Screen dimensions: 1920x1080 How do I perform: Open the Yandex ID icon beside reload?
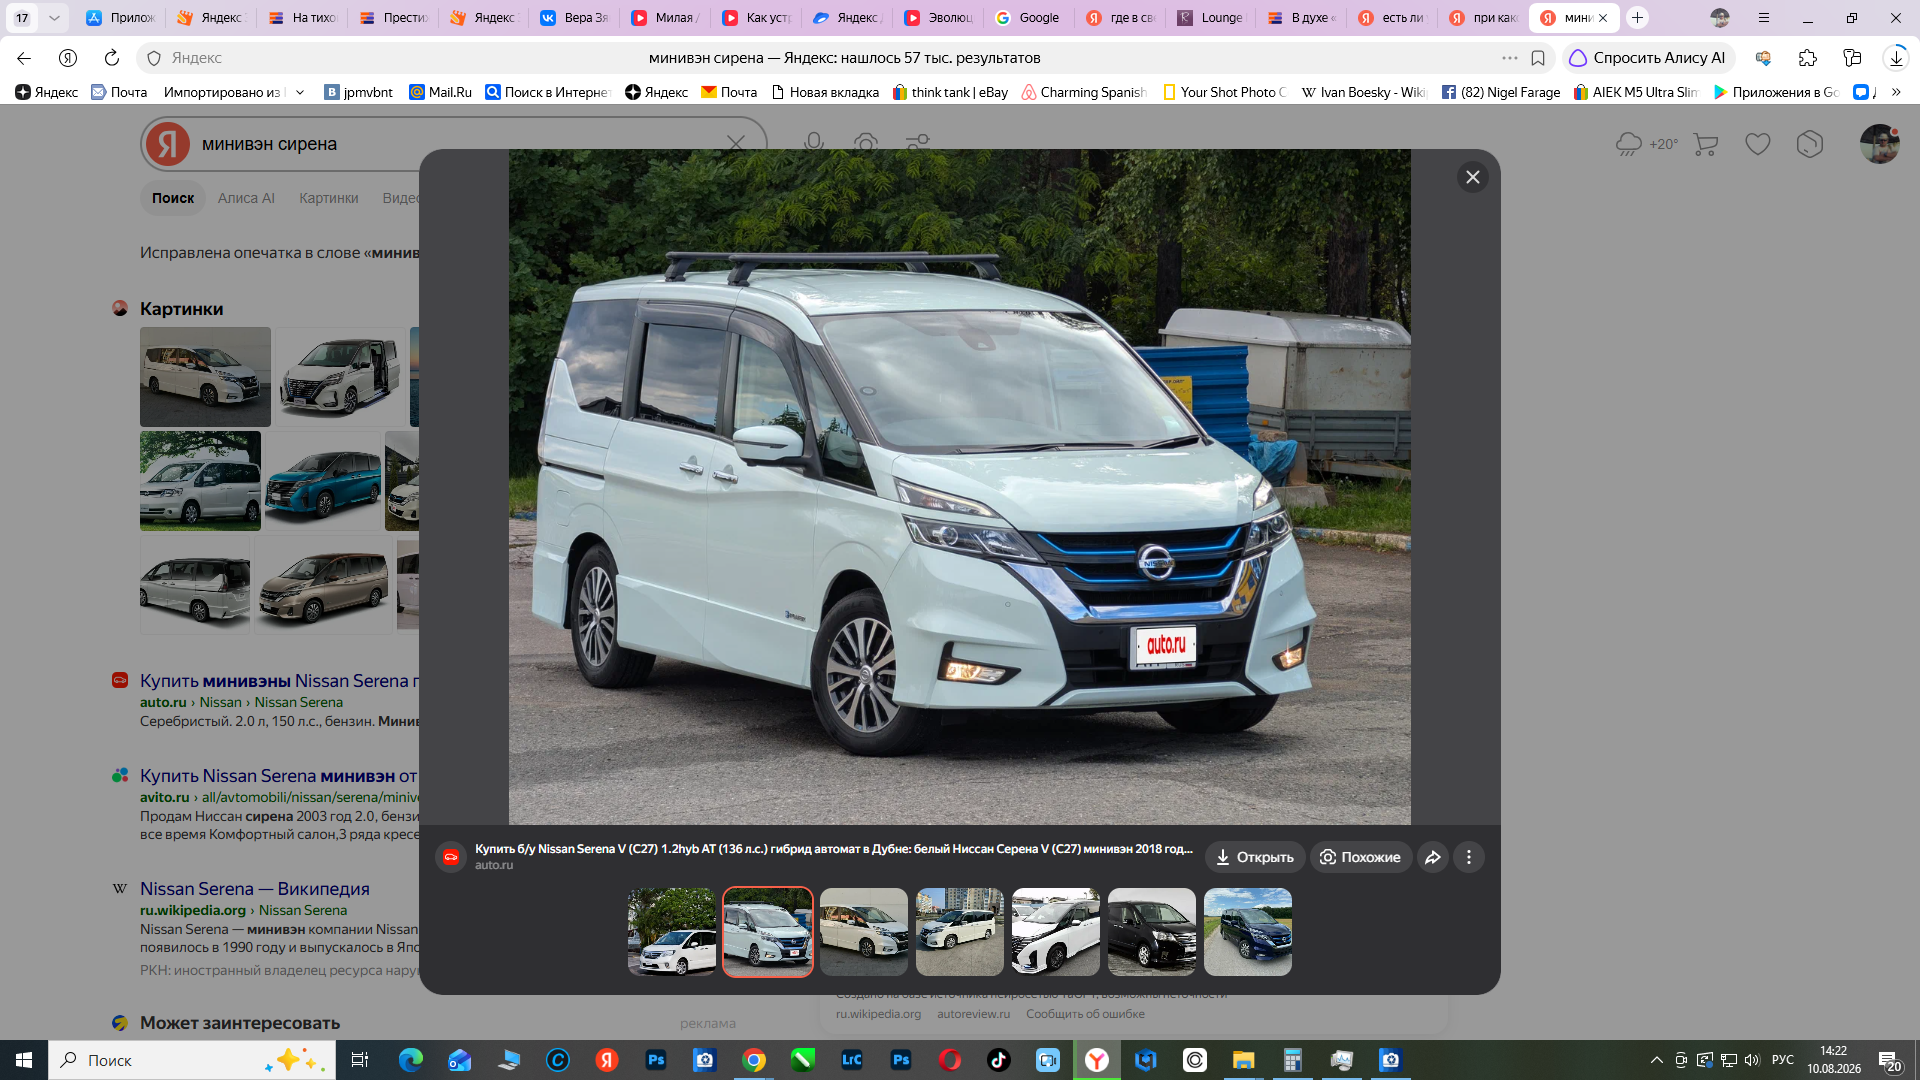(x=68, y=58)
